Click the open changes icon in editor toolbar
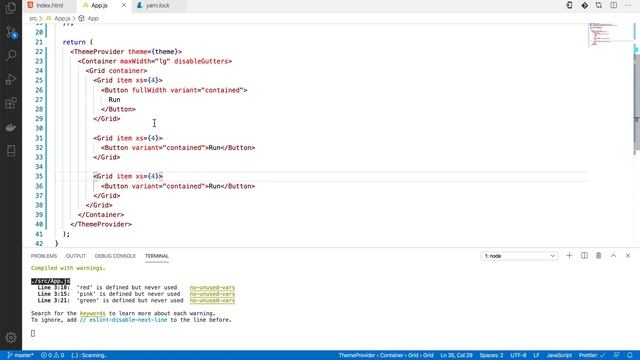 pos(569,5)
